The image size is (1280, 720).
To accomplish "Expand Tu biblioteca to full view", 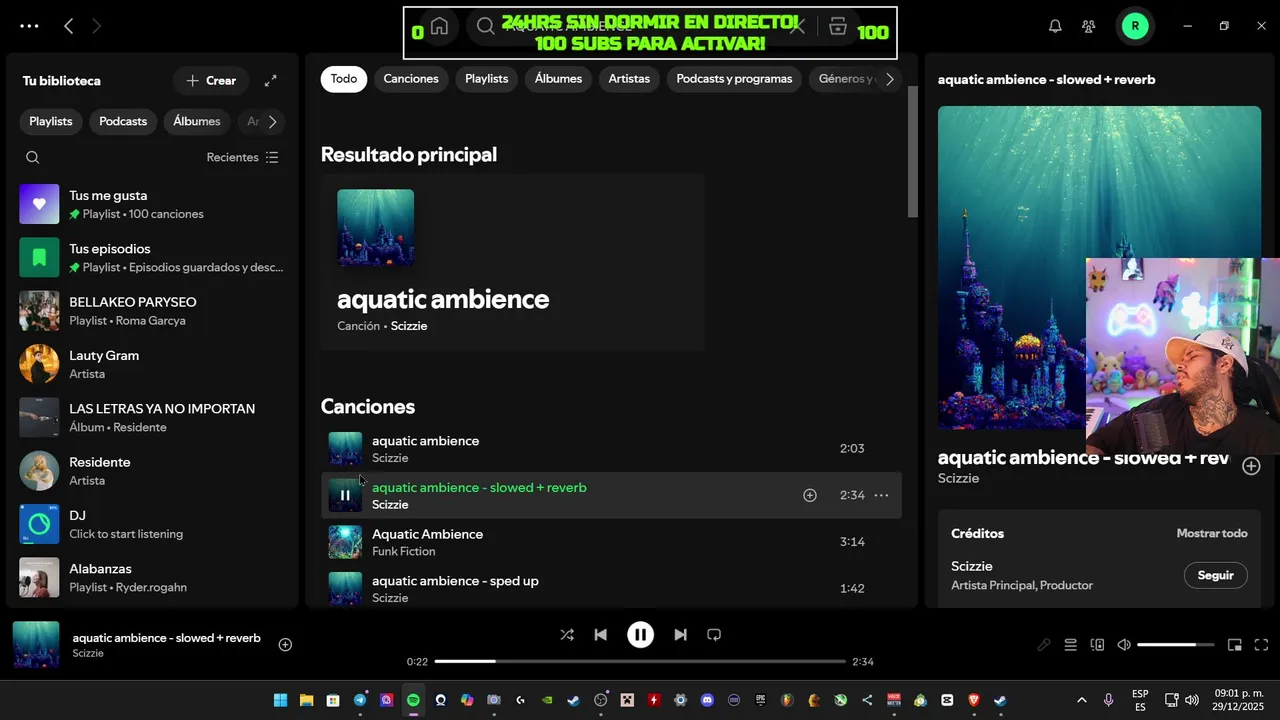I will coord(271,81).
